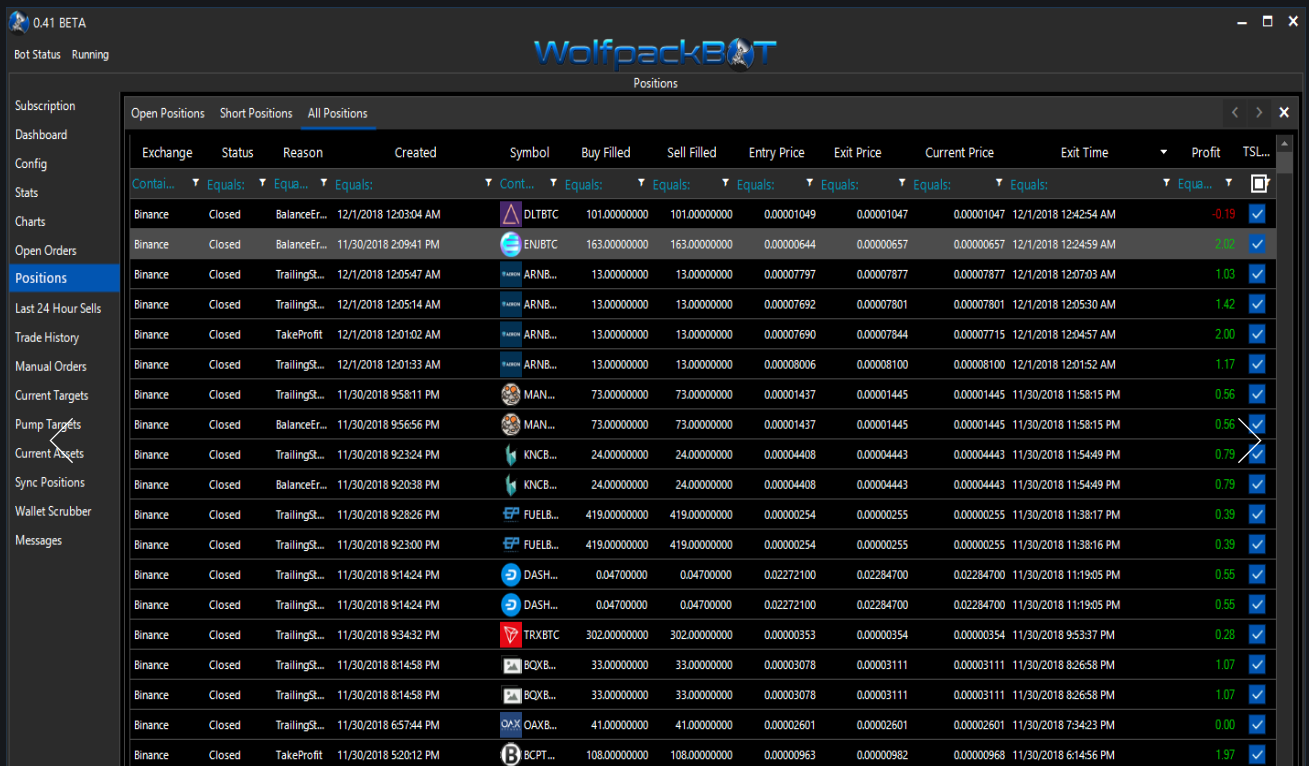Open Dashboard from the sidebar
The width and height of the screenshot is (1309, 766).
pyautogui.click(x=41, y=135)
